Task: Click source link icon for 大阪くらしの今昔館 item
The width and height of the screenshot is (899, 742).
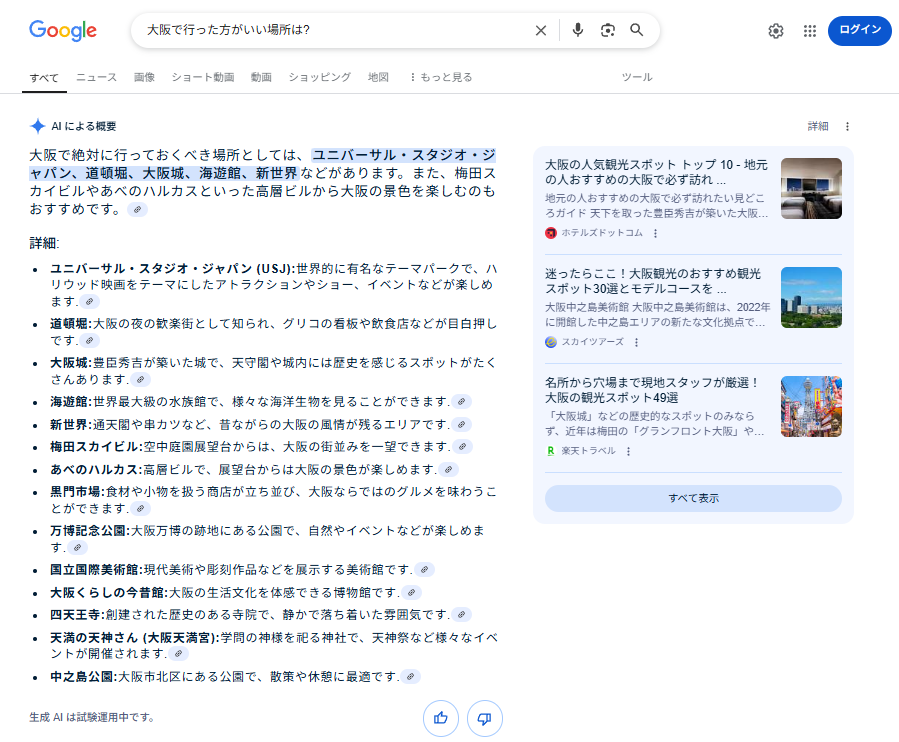Action: pos(412,593)
